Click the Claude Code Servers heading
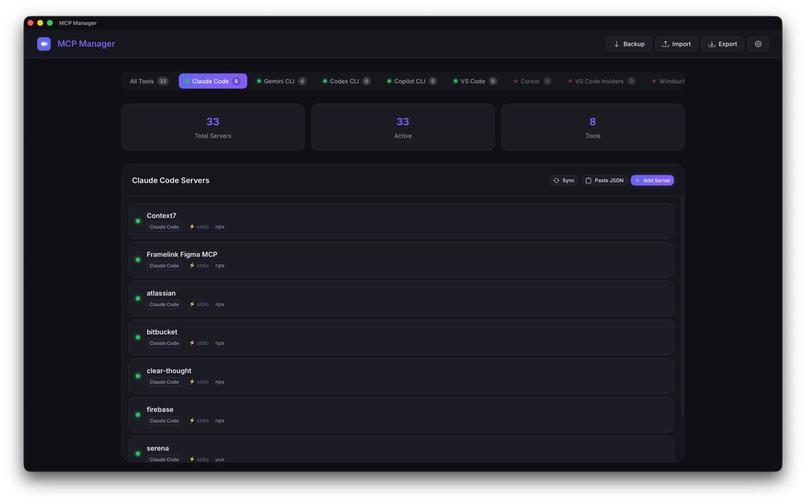806x503 pixels. click(x=171, y=180)
